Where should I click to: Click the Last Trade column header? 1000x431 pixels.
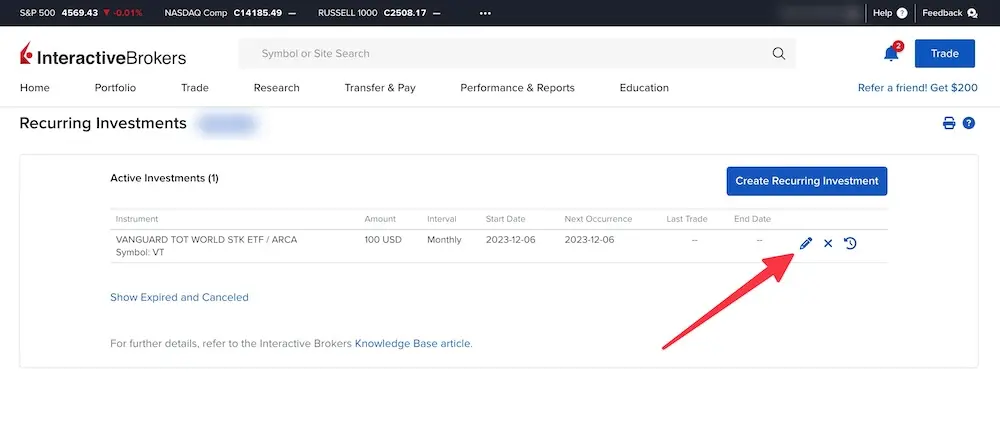click(x=687, y=219)
